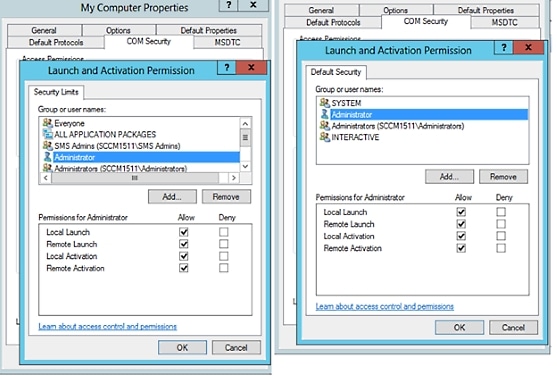This screenshot has width=557, height=376.
Task: Check Deny Remote Activation in Default Security dialog
Action: pyautogui.click(x=501, y=248)
